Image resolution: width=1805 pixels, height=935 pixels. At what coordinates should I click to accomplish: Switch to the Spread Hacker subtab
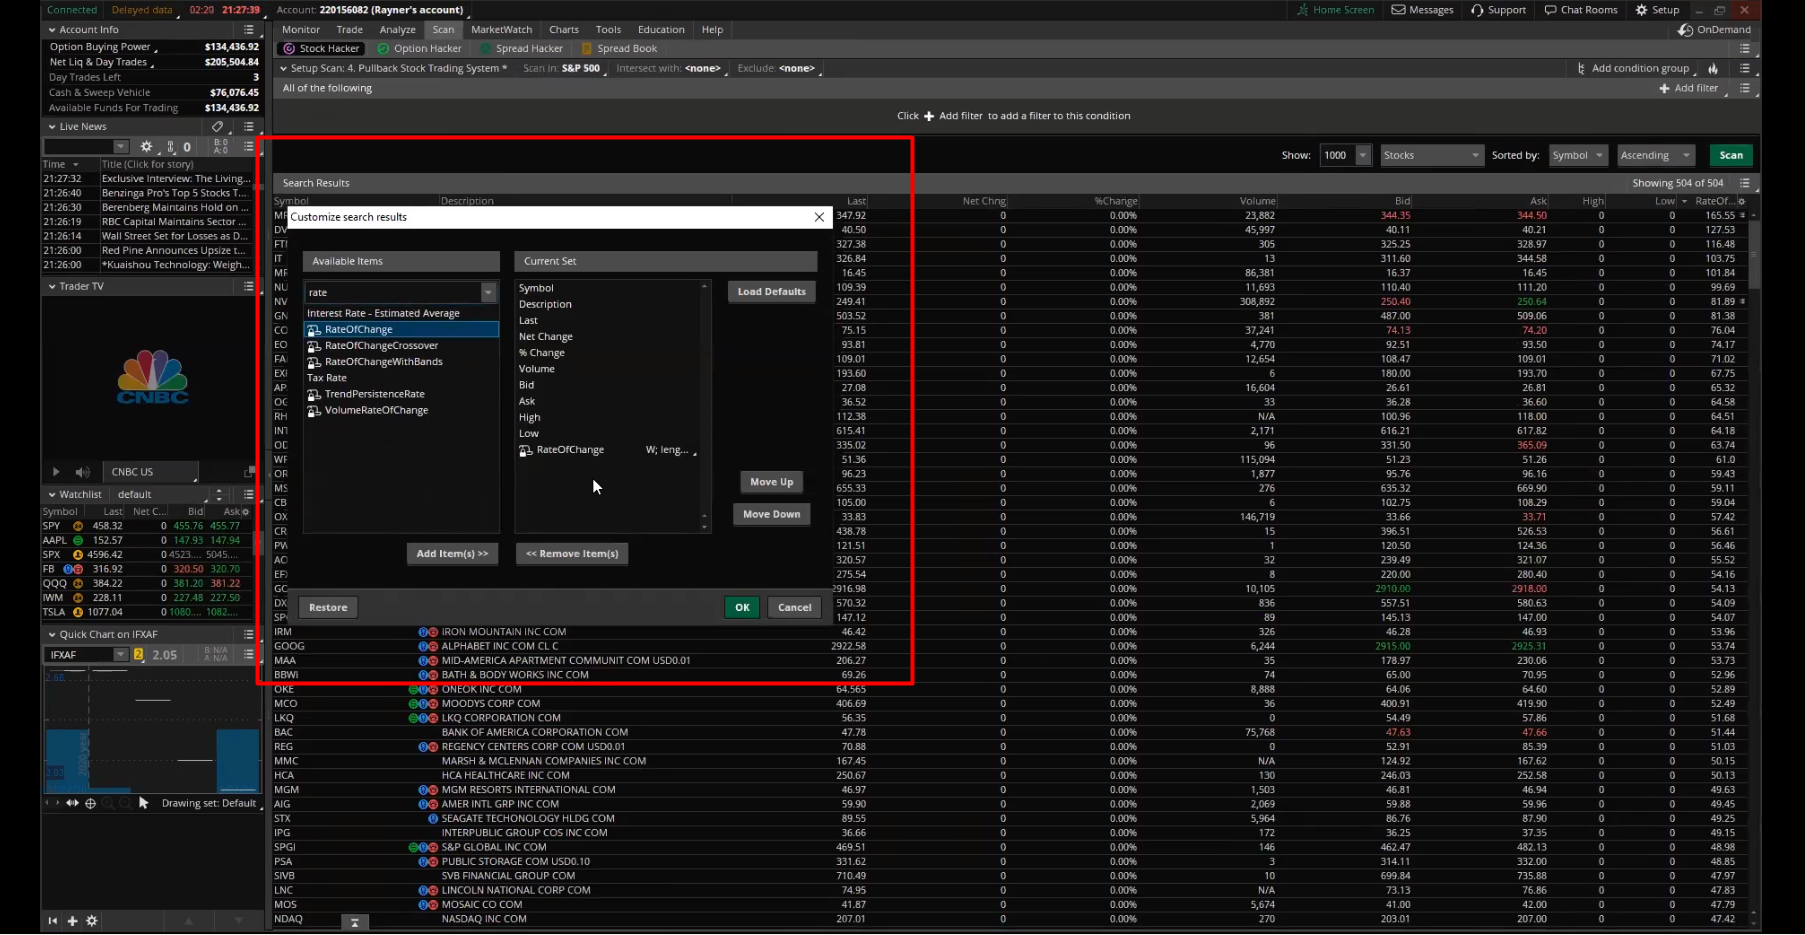click(521, 49)
